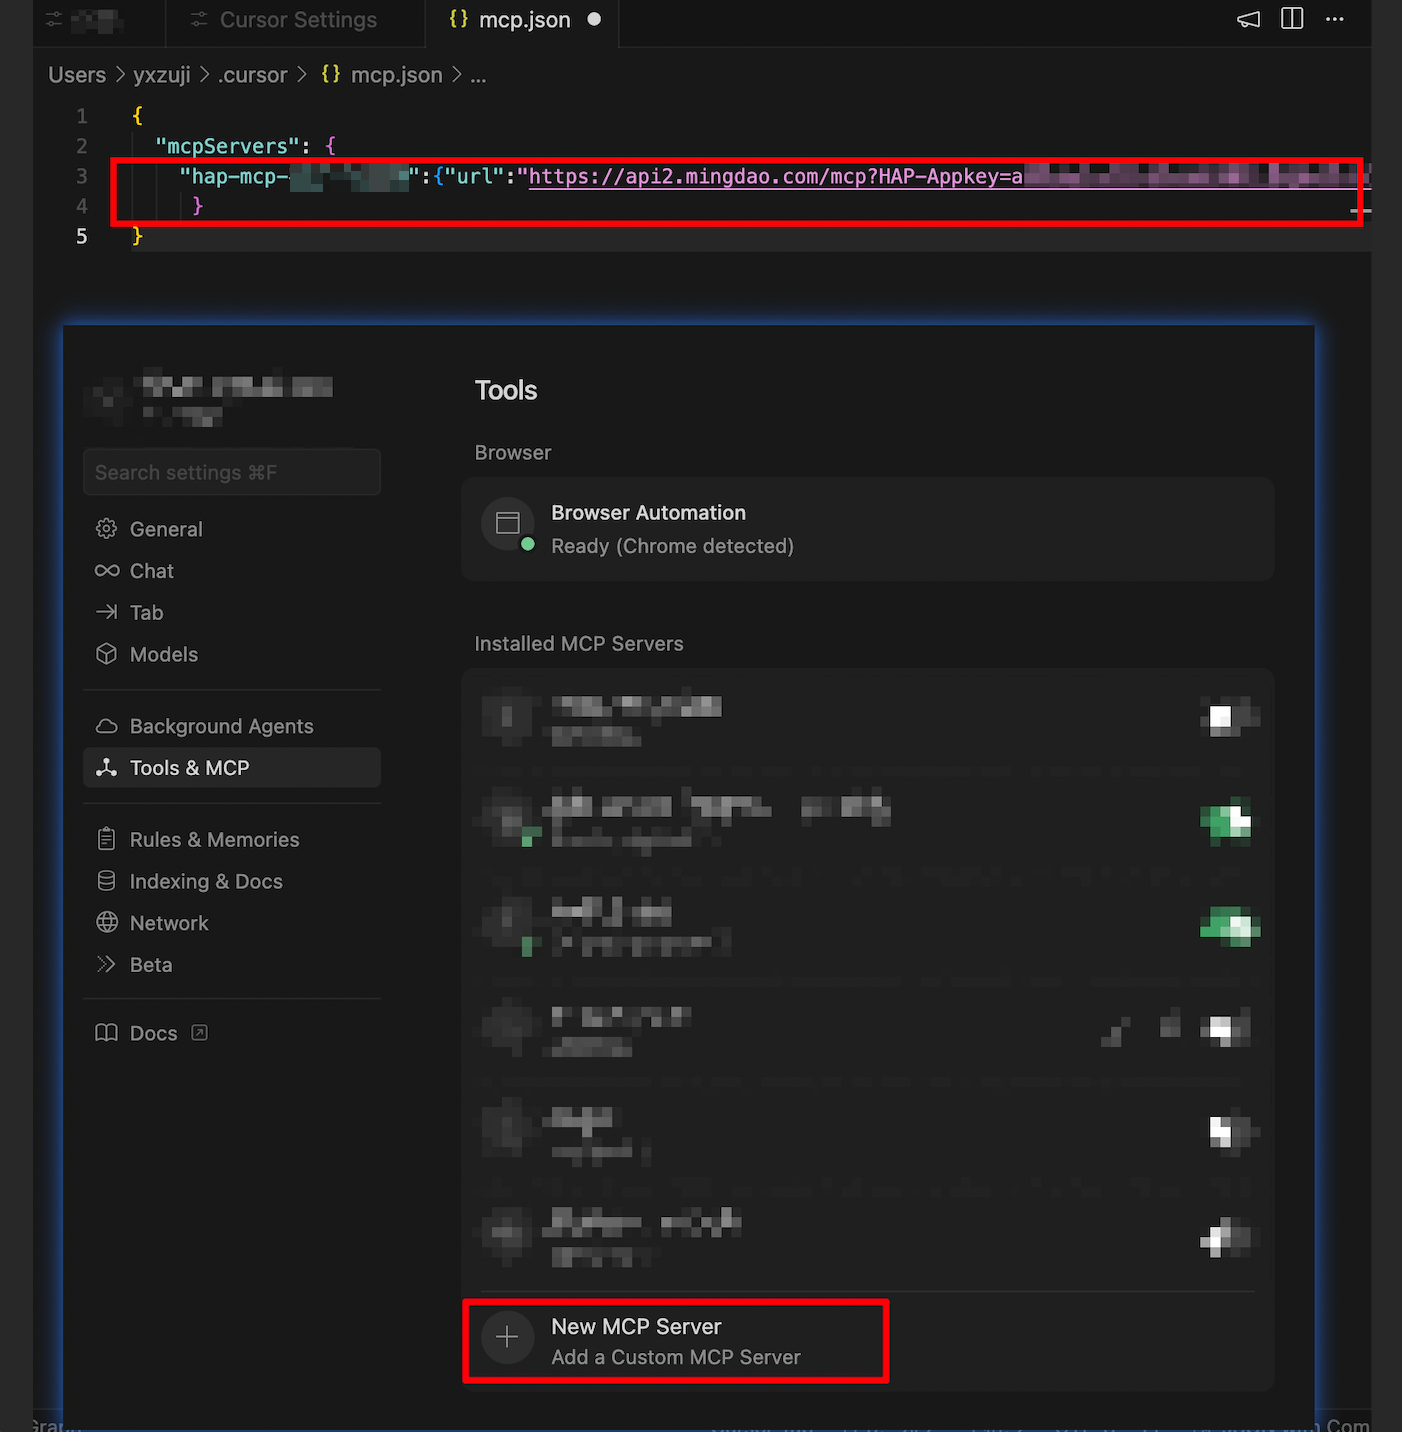Image resolution: width=1402 pixels, height=1432 pixels.
Task: Toggle the first installed MCP server switch
Action: pos(1229,718)
